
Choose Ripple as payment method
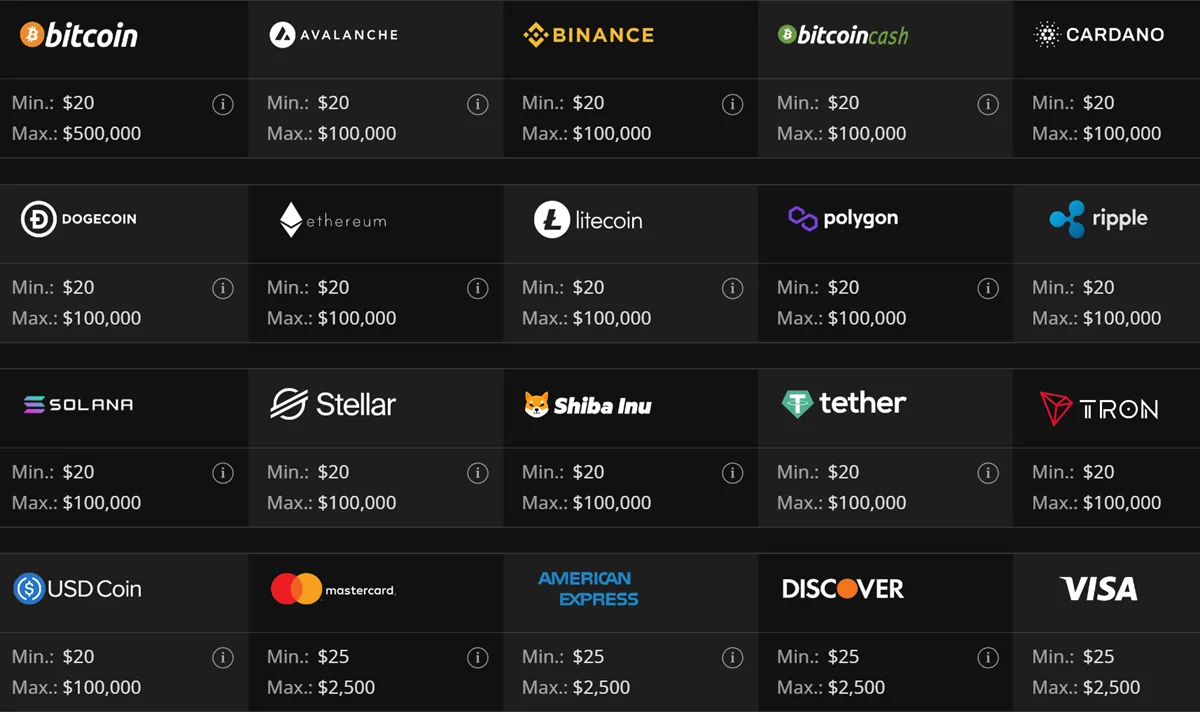[1098, 220]
